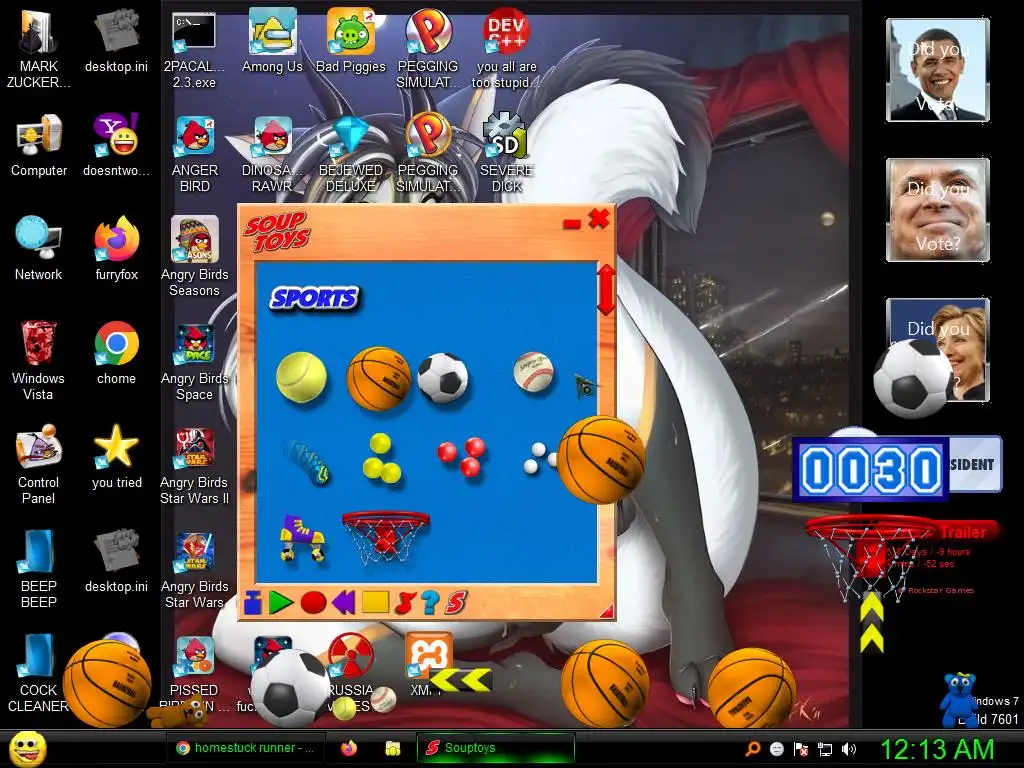Image resolution: width=1024 pixels, height=768 pixels.
Task: Open the Control Panel desktop icon
Action: 38,464
